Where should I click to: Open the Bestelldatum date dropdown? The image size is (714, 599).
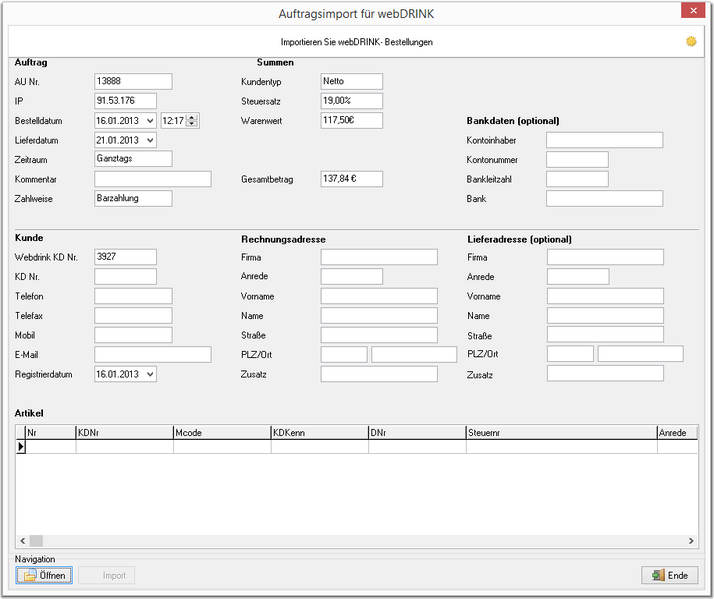(150, 121)
